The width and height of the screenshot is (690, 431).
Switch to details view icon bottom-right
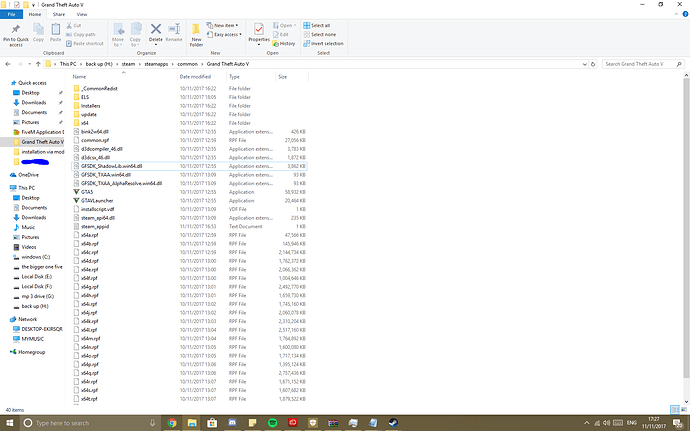[675, 410]
